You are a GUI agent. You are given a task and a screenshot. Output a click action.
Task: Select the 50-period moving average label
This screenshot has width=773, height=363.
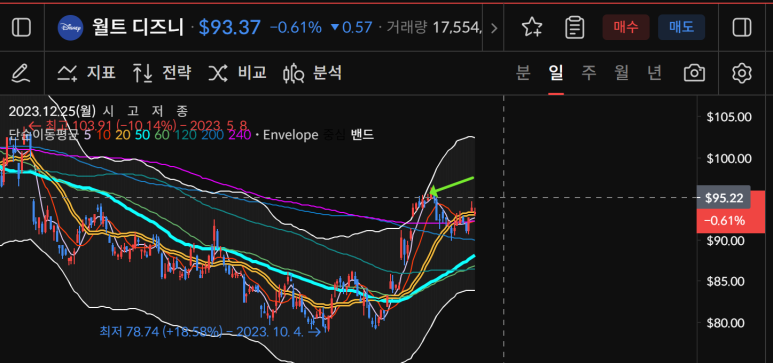[141, 135]
